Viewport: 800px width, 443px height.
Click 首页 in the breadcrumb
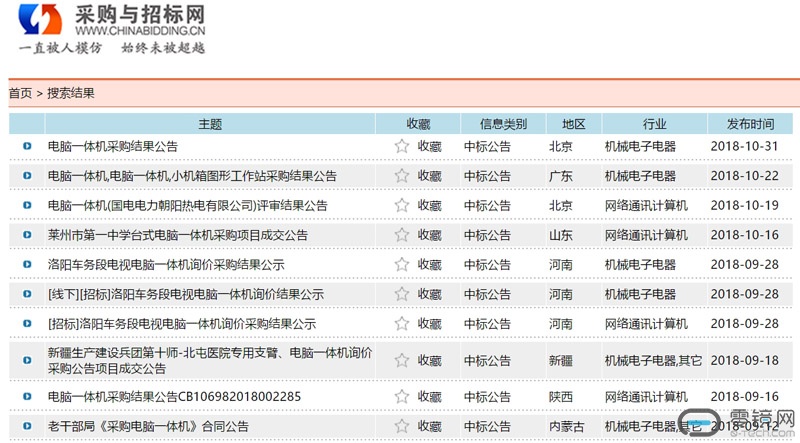[20, 93]
